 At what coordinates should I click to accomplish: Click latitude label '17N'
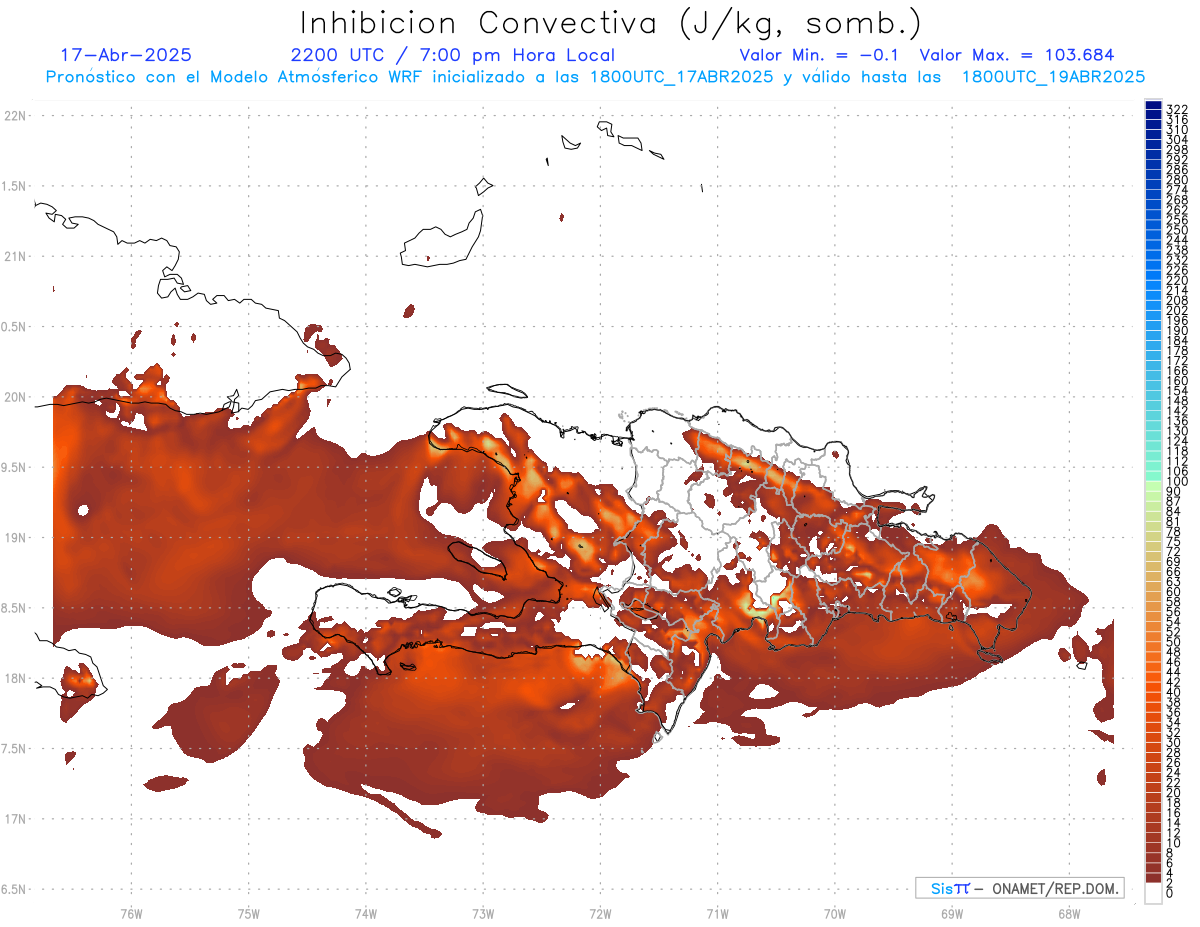(x=14, y=819)
